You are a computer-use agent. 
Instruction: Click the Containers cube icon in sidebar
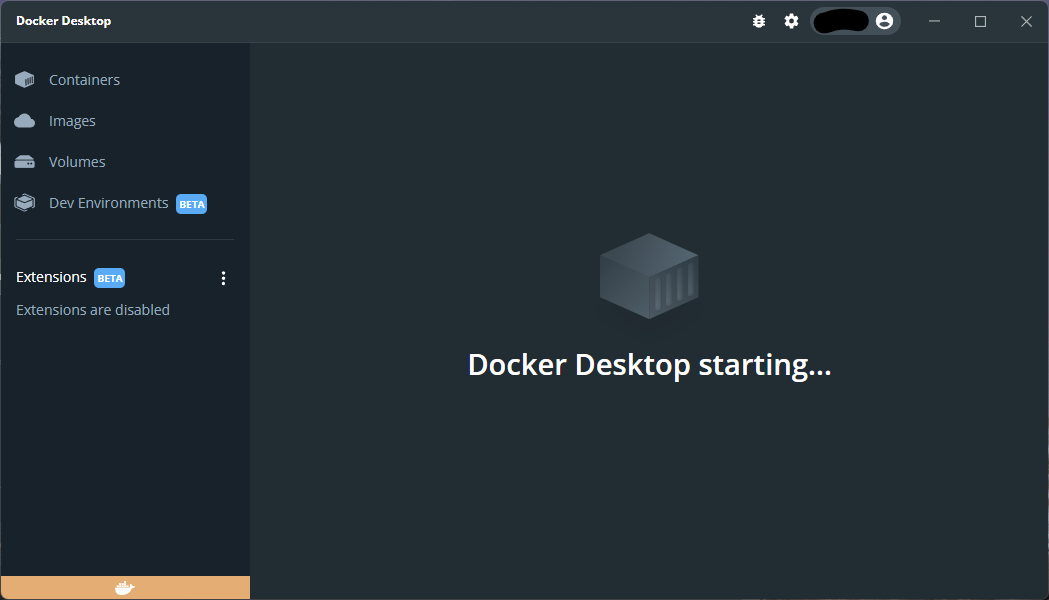(x=25, y=80)
